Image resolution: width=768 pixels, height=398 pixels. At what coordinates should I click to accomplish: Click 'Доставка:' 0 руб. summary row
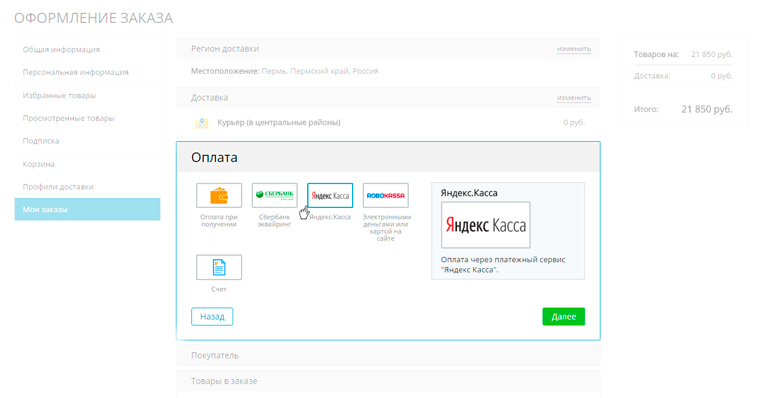683,76
